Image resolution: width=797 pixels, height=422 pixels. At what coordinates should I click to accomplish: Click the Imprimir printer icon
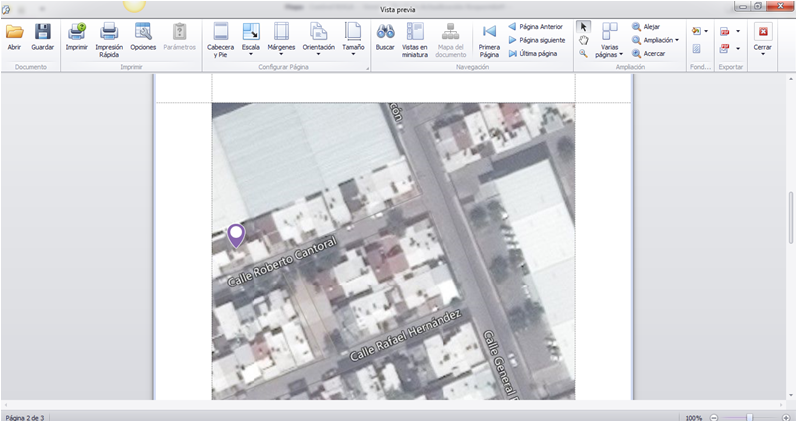(77, 37)
